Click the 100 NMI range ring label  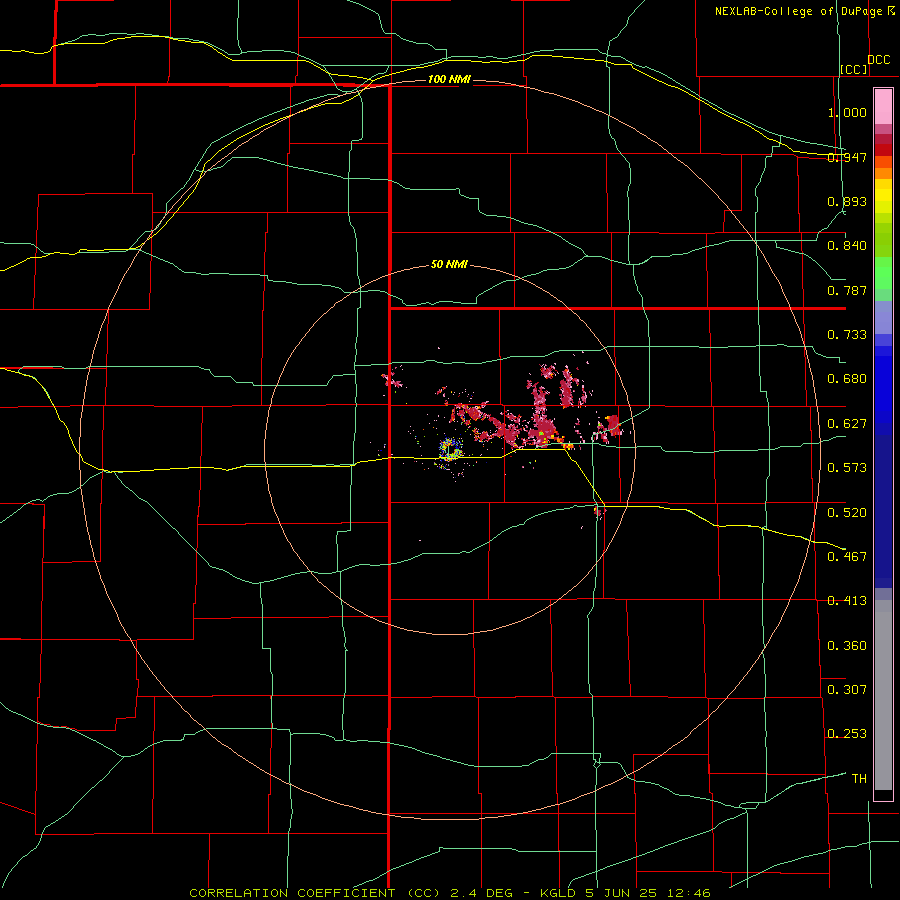449,79
